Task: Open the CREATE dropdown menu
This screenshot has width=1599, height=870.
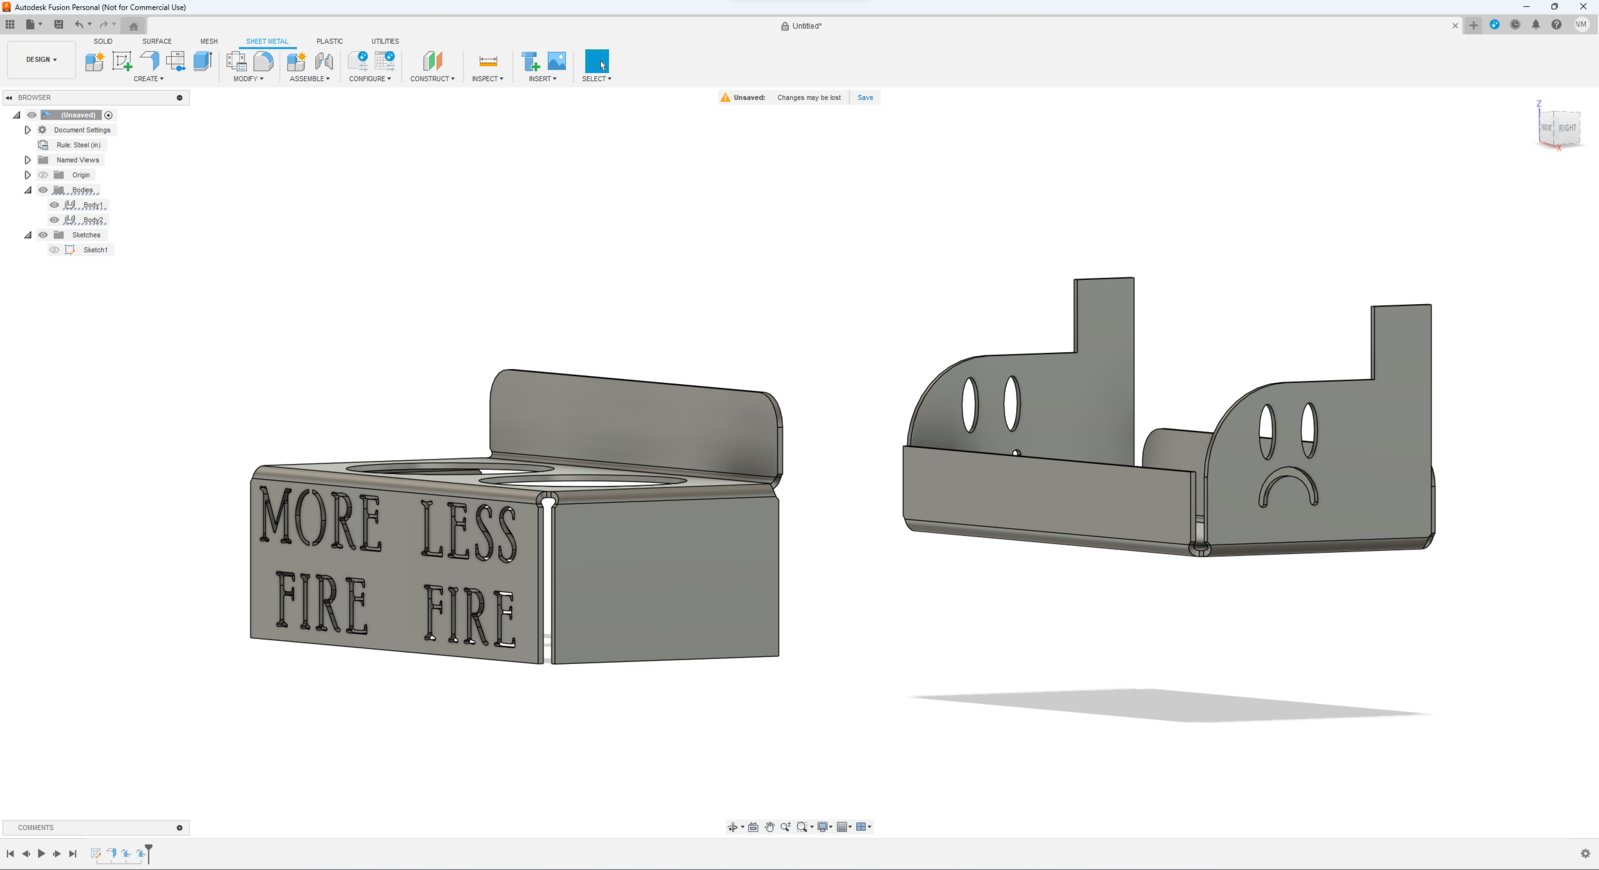Action: tap(148, 79)
